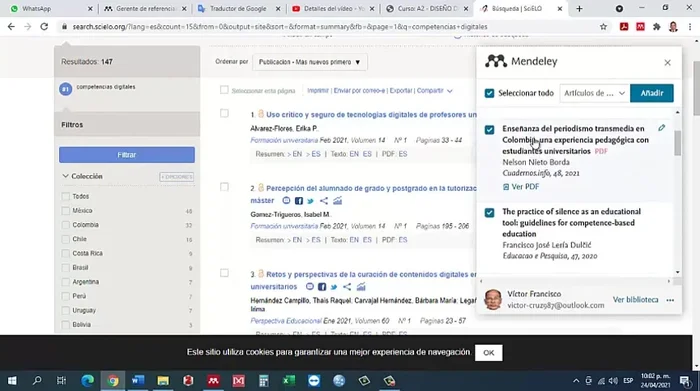Viewport: 700px width, 391px height.
Task: Check the Chile collection filter
Action: pyautogui.click(x=66, y=239)
